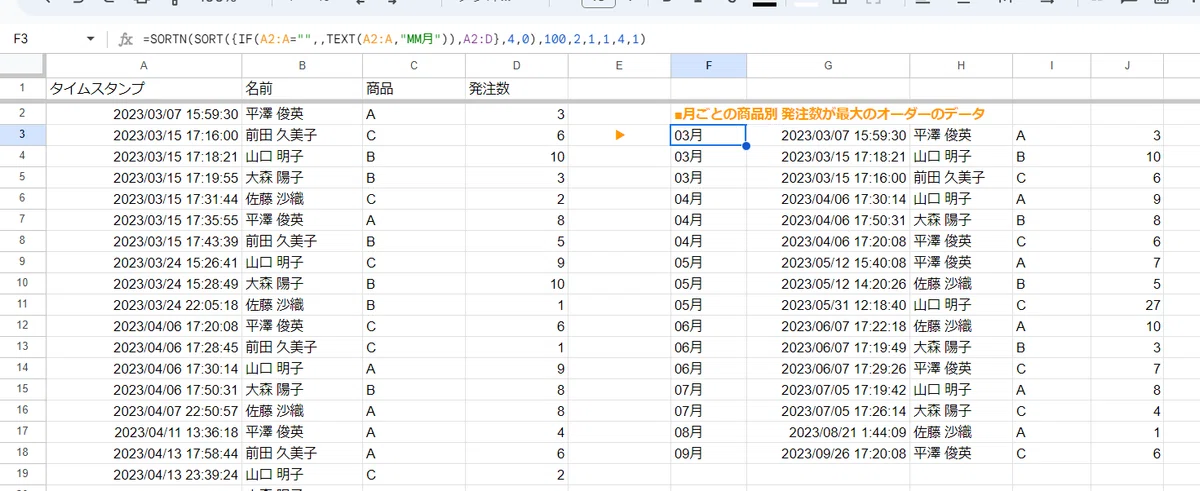Click the 名前 header cell
The image size is (1200, 491).
[303, 89]
